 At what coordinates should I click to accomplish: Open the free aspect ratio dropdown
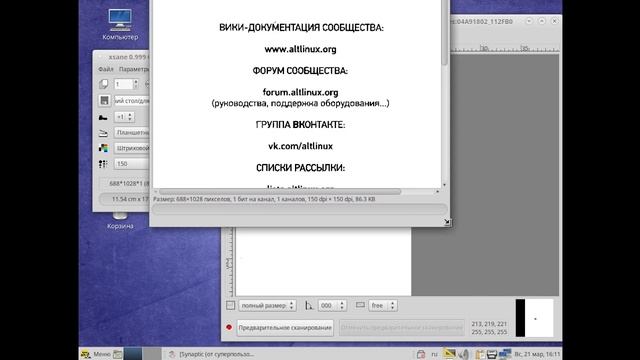click(x=383, y=305)
